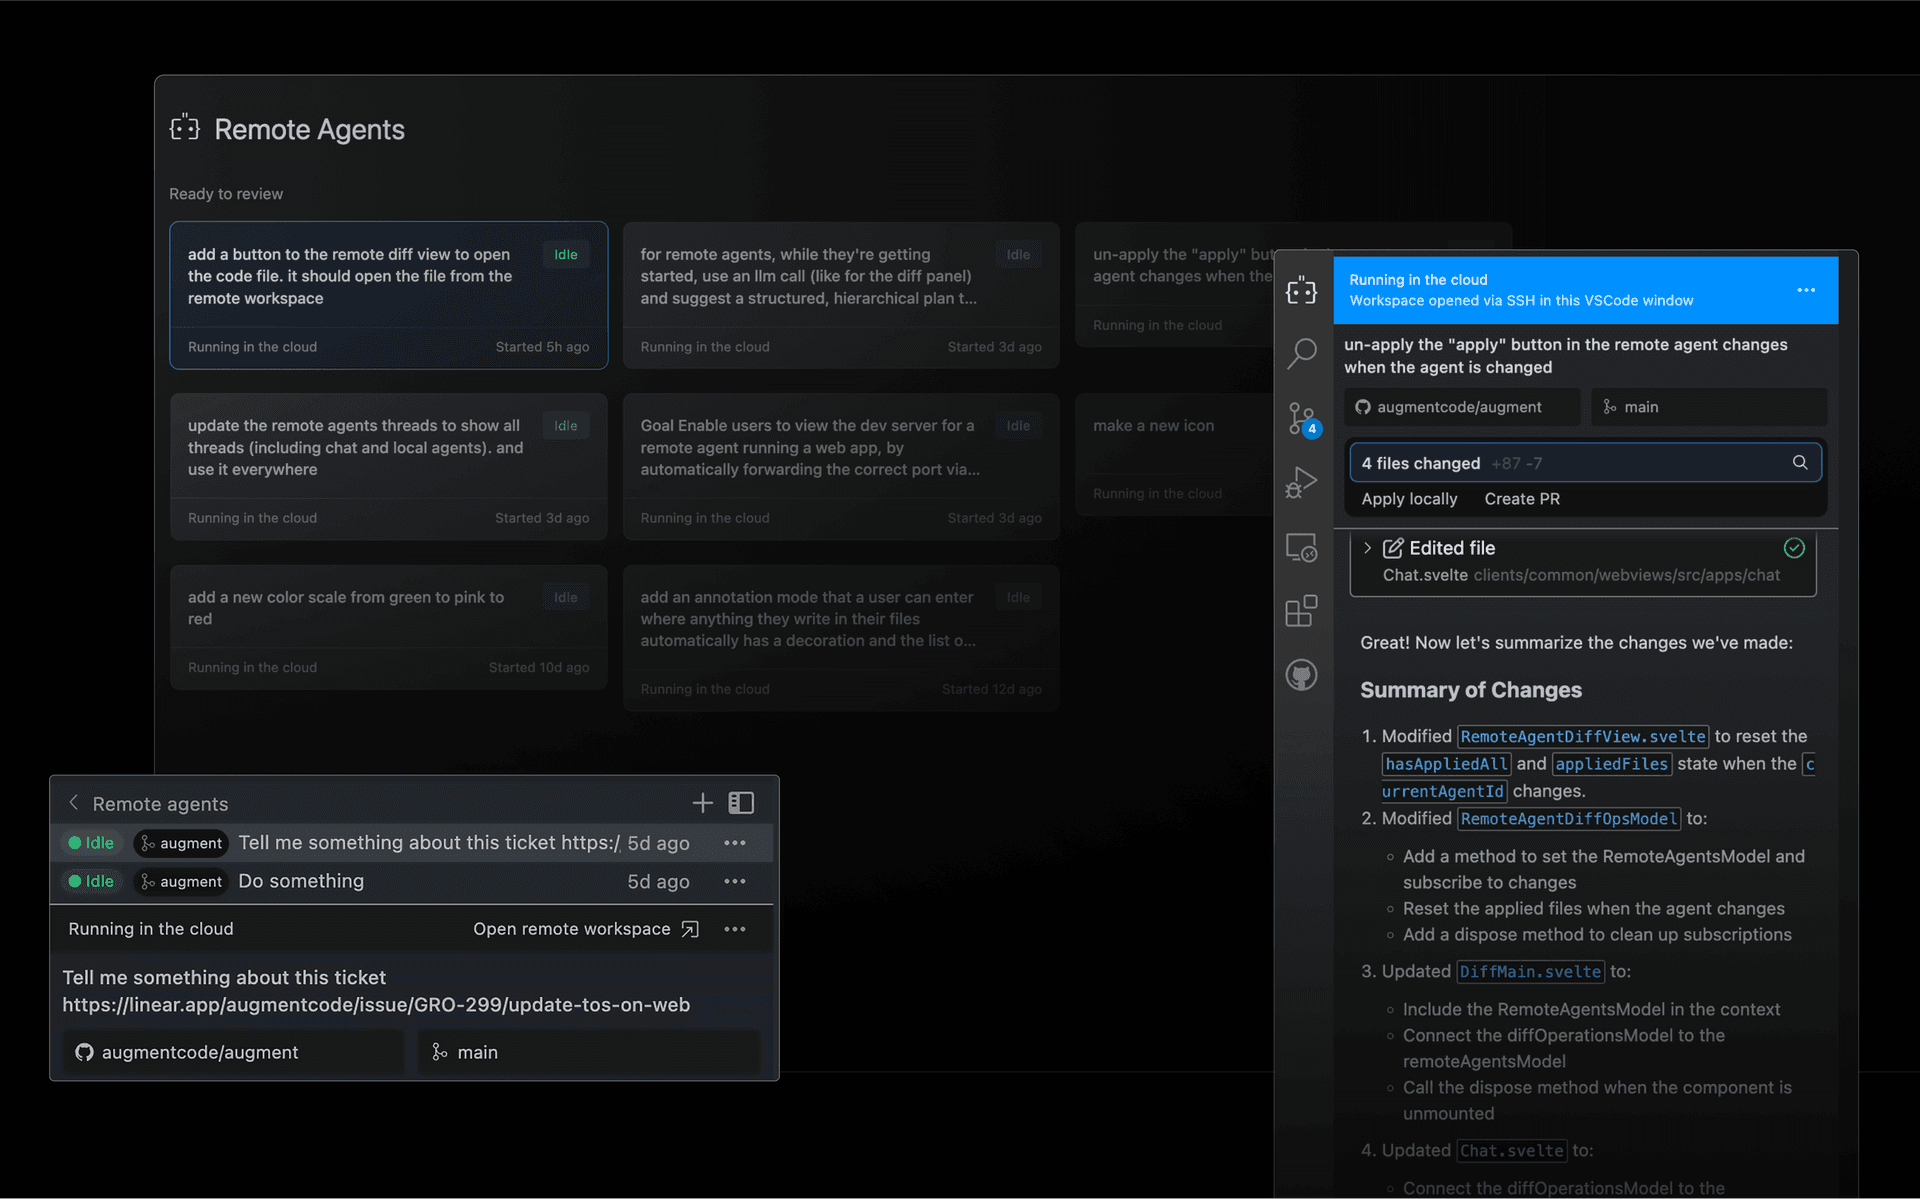
Task: Click Create PR
Action: click(x=1521, y=499)
